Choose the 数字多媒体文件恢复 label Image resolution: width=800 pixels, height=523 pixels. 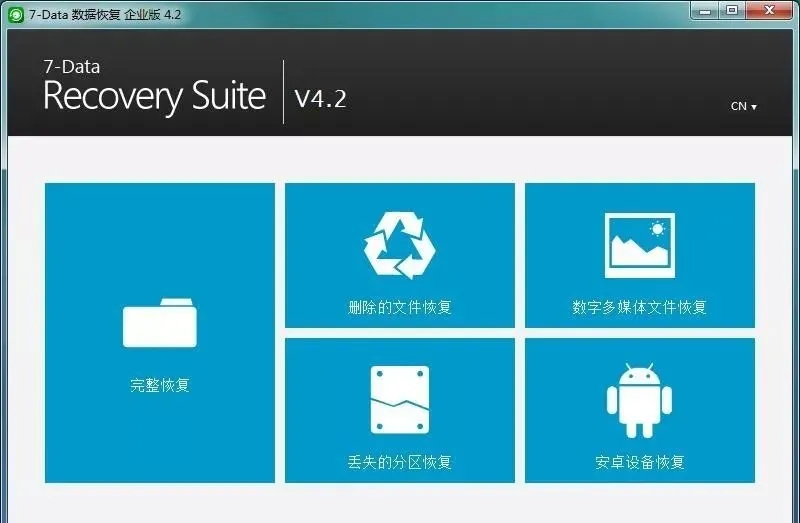[640, 307]
